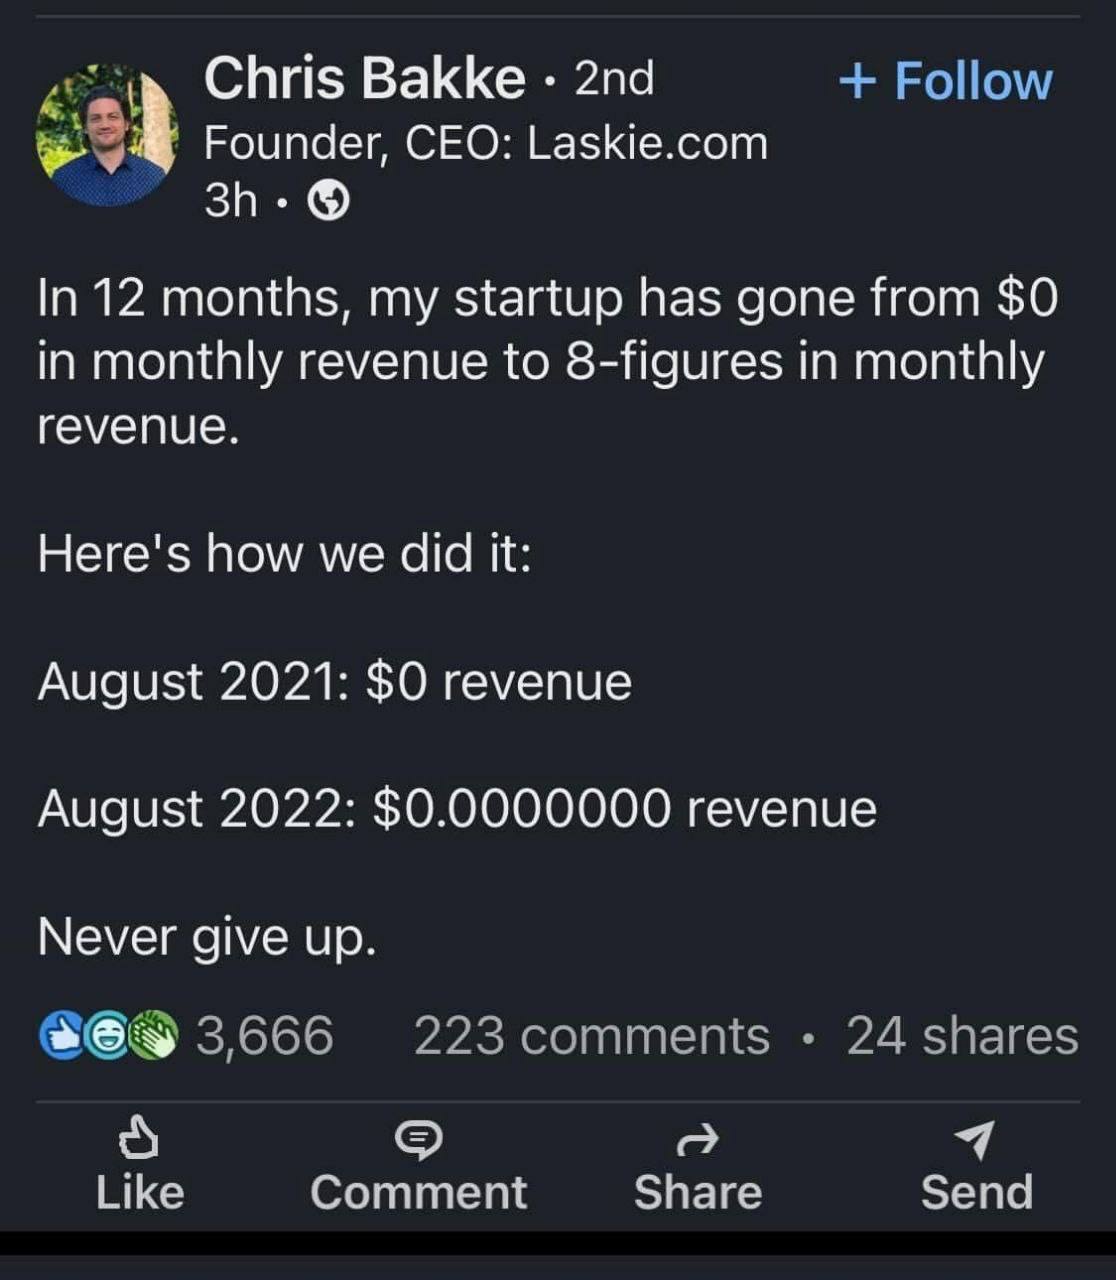Click the globe public visibility icon

[329, 203]
